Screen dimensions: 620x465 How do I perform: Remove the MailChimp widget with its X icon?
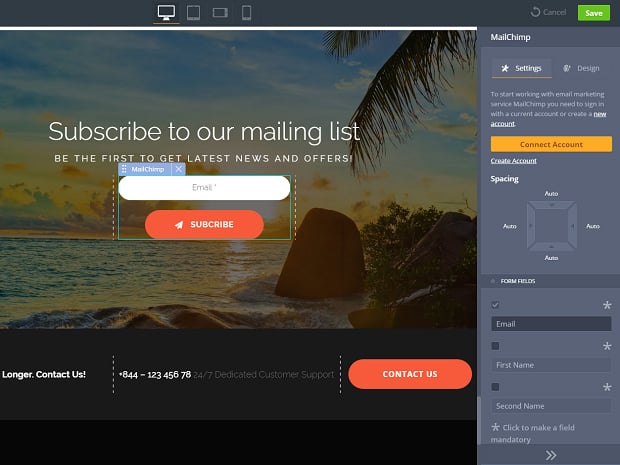tap(178, 169)
